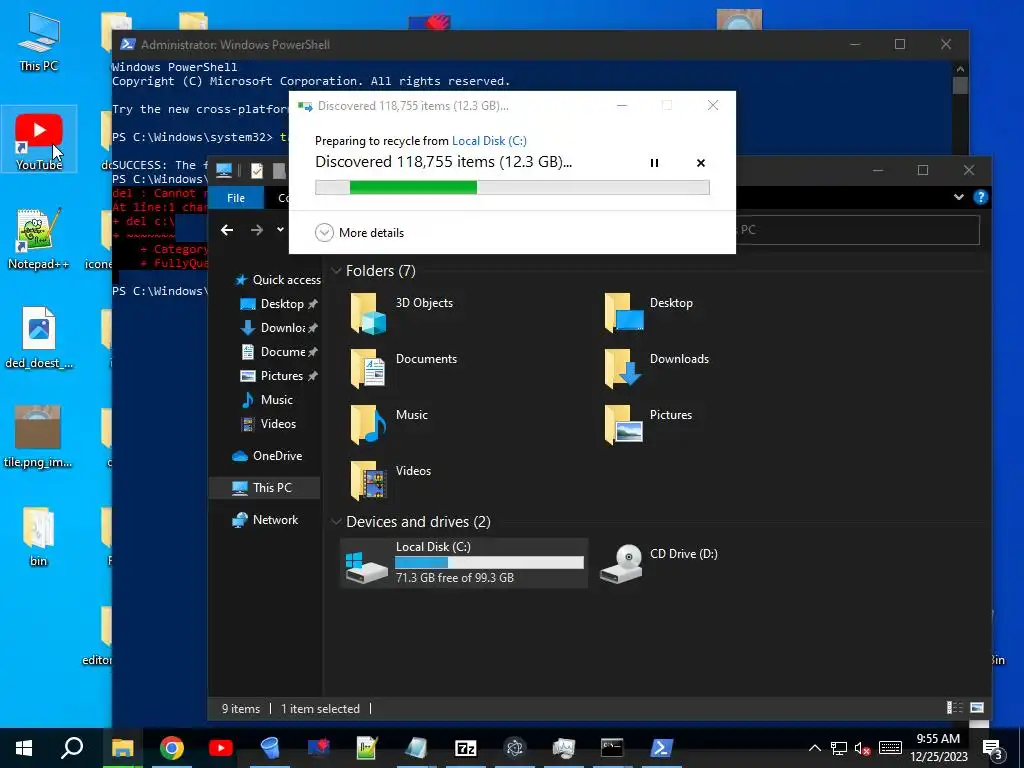Click the Properties quick access toolbar icon
The image size is (1024, 768).
pyautogui.click(x=257, y=170)
